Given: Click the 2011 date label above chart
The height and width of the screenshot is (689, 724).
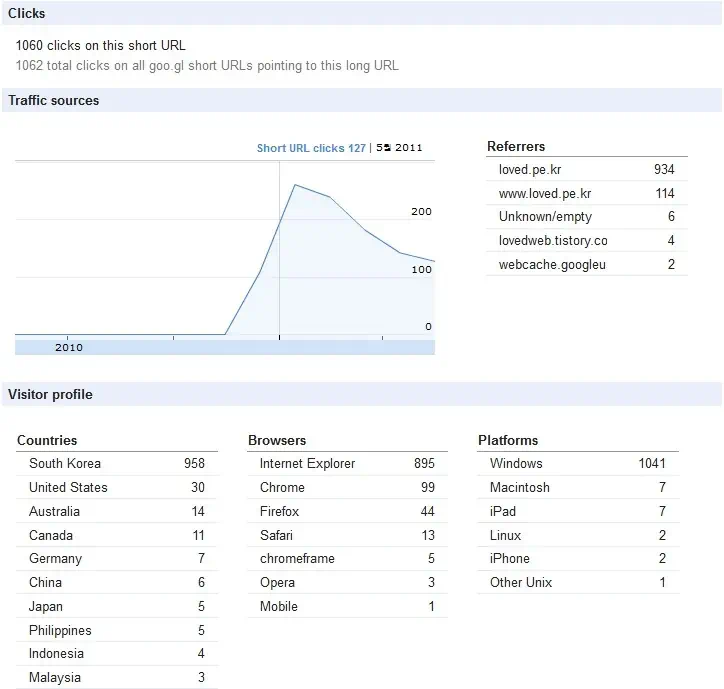Looking at the screenshot, I should click(399, 148).
